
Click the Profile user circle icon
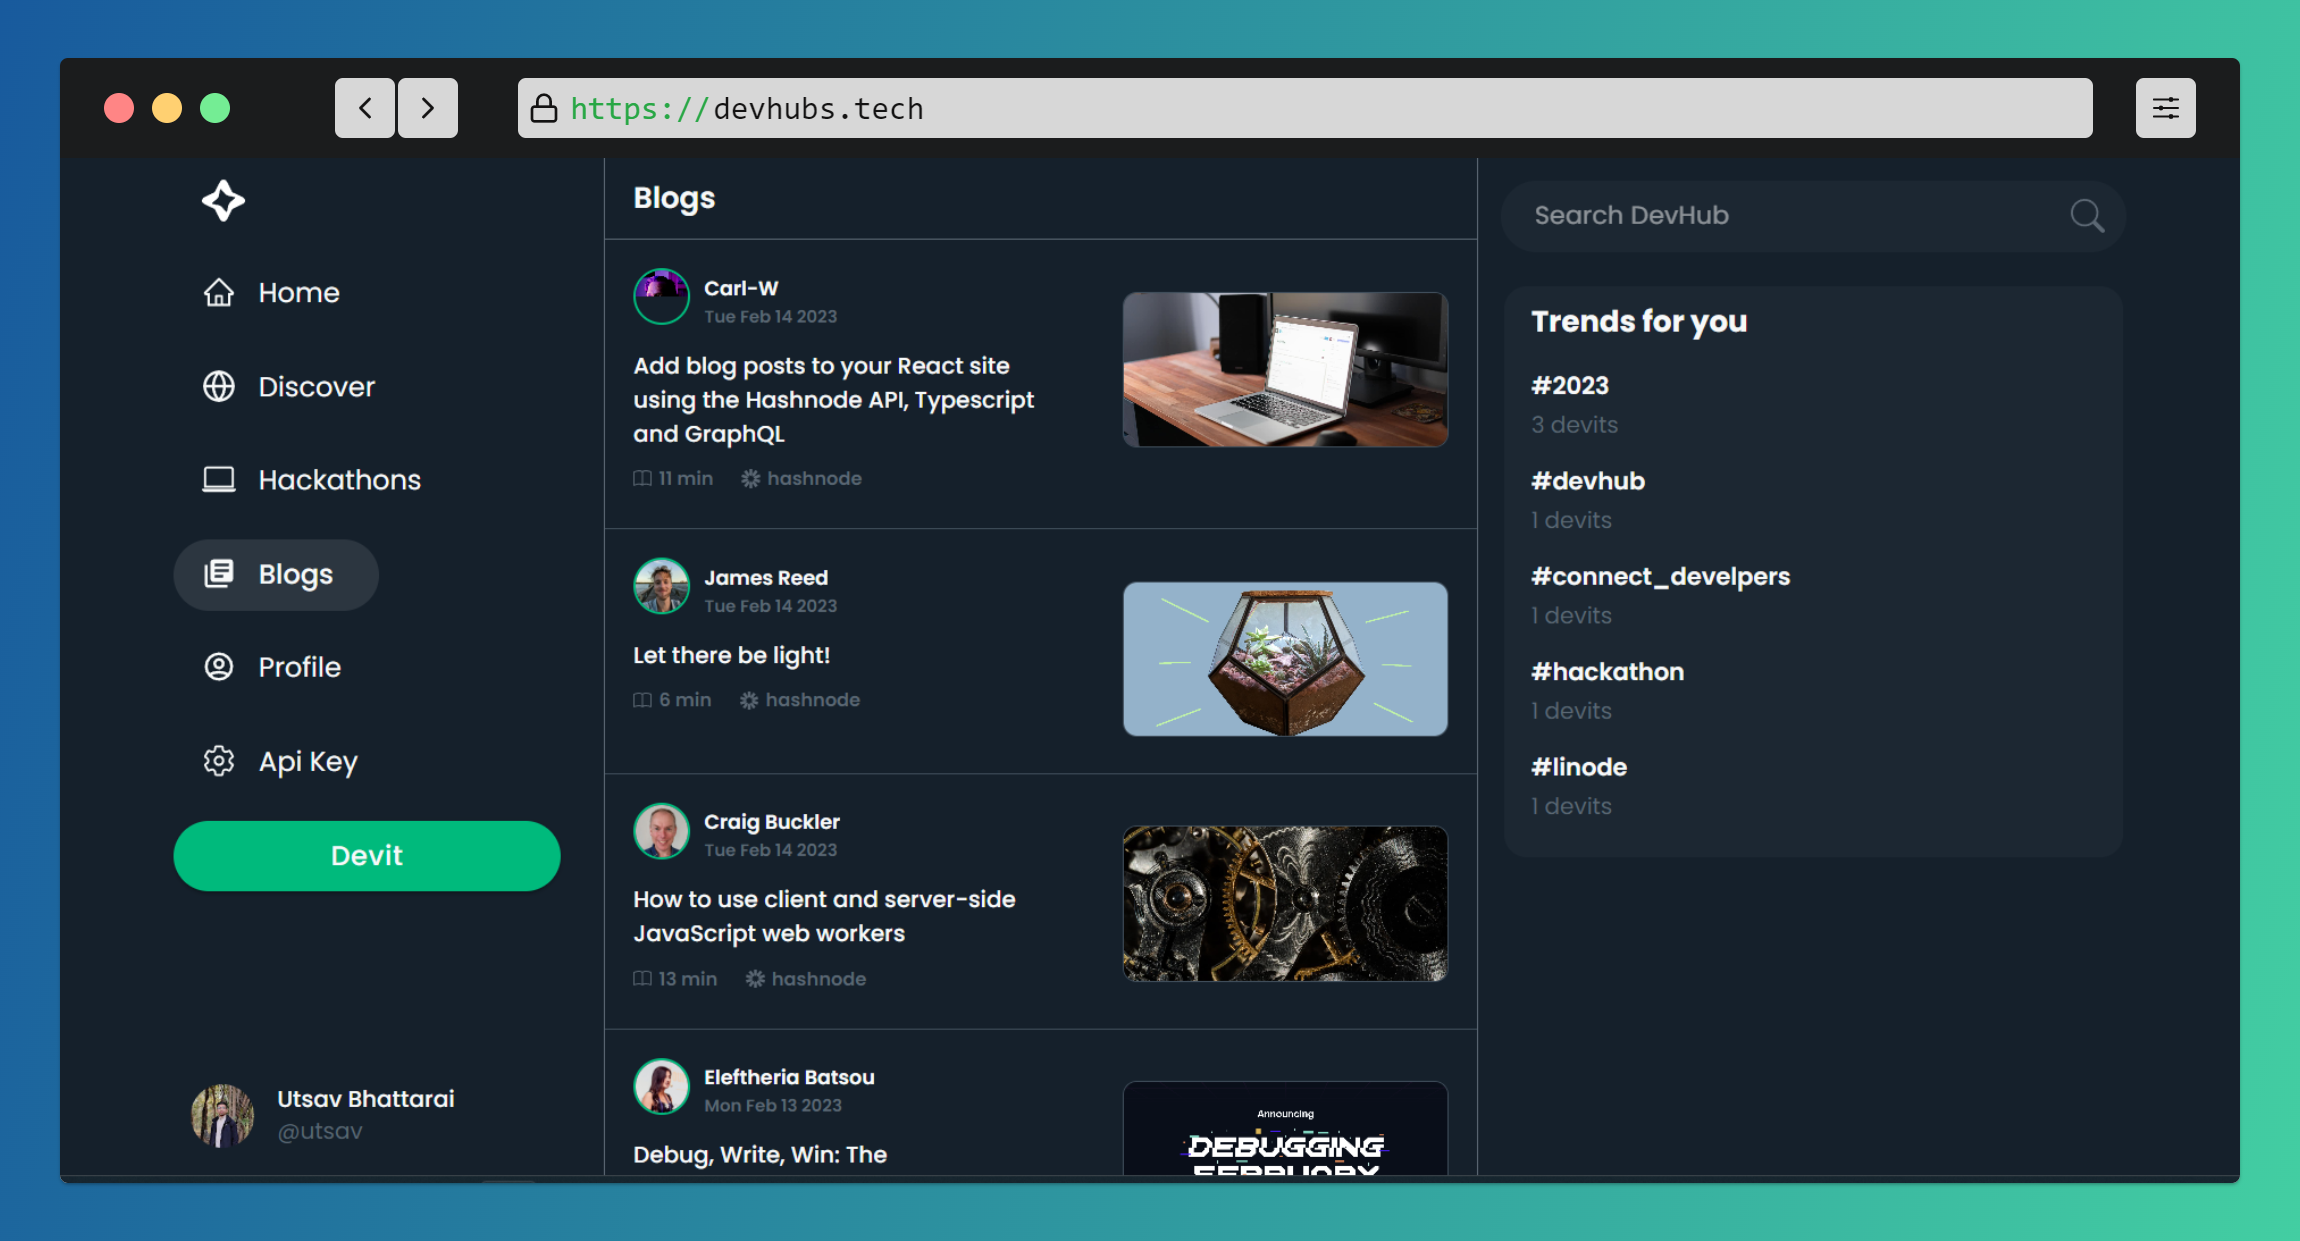(x=219, y=667)
